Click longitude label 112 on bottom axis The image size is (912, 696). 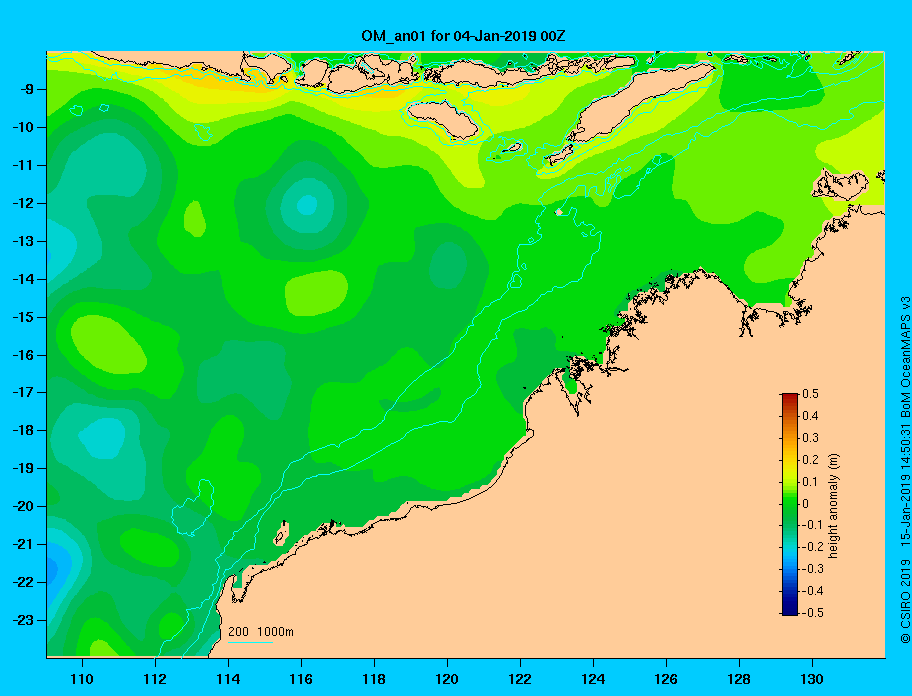click(x=155, y=679)
